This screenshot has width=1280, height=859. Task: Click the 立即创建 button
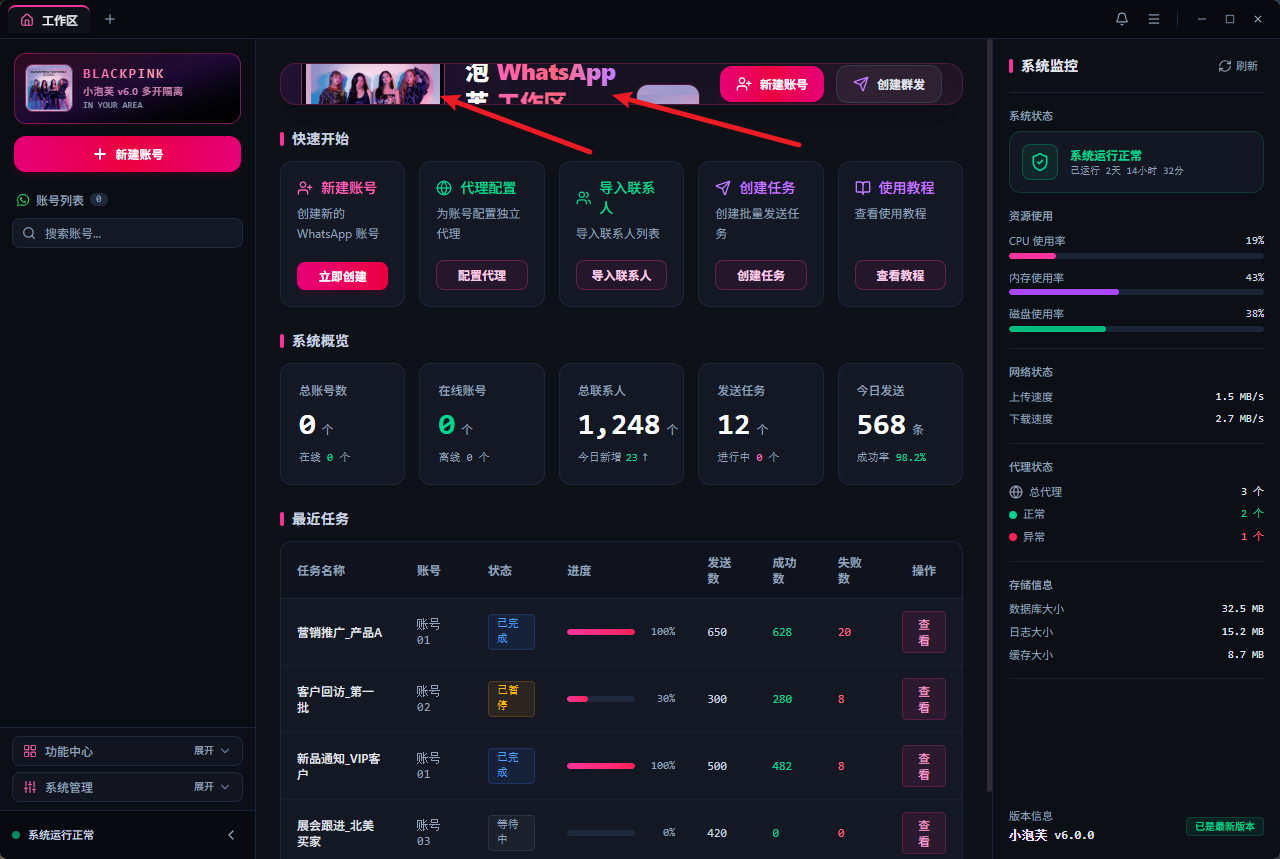click(342, 275)
